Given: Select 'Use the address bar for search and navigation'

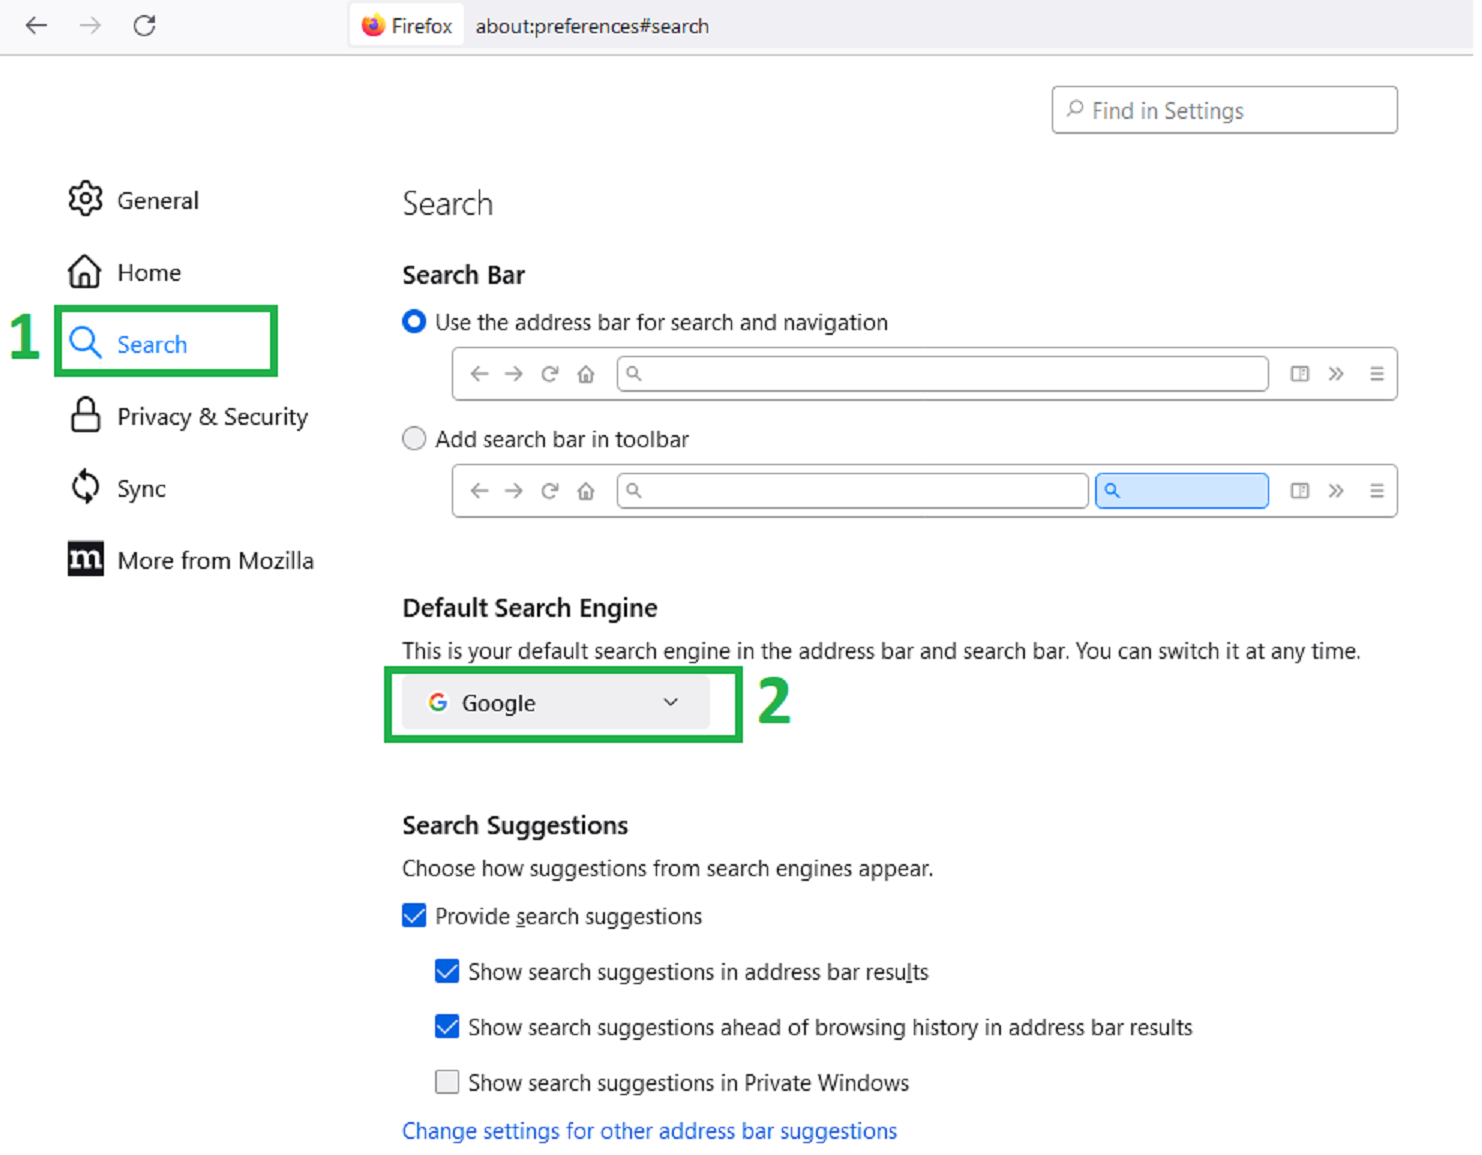Looking at the screenshot, I should pyautogui.click(x=413, y=322).
